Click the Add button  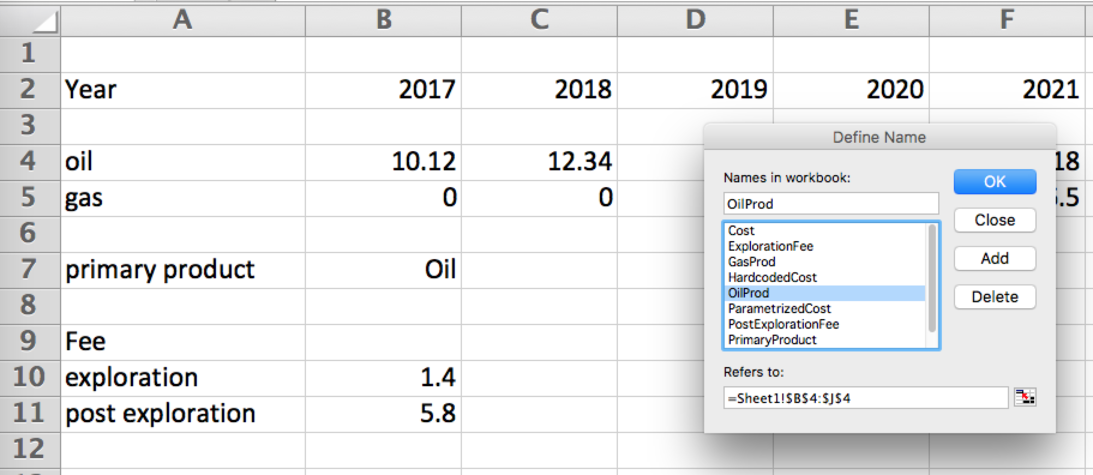[995, 258]
